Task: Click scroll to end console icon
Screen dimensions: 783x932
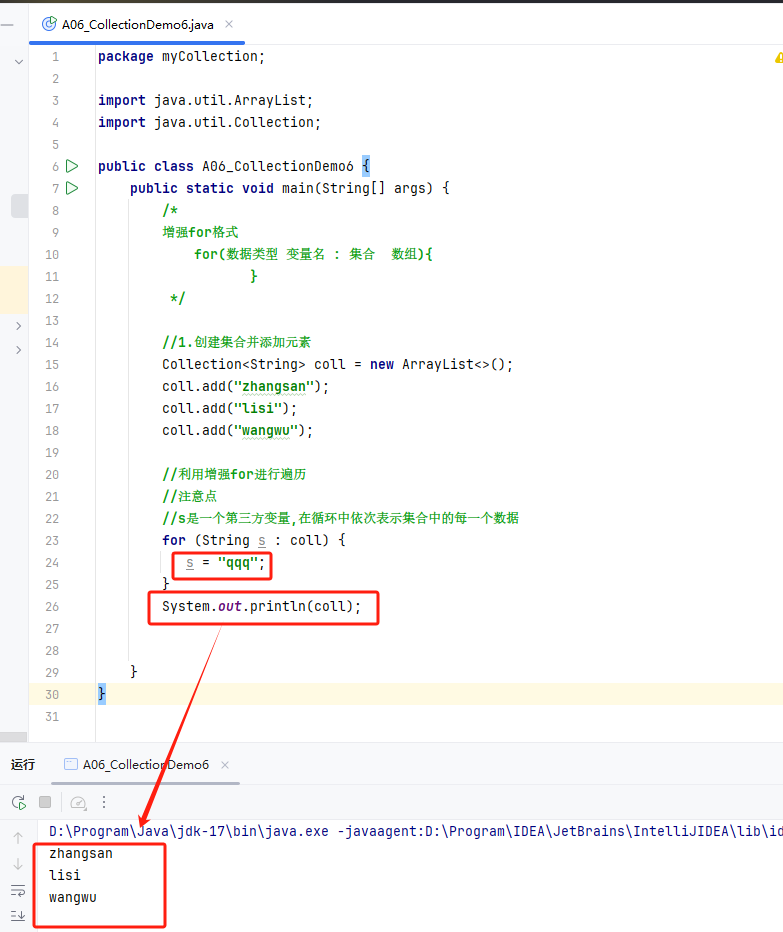Action: coord(18,915)
